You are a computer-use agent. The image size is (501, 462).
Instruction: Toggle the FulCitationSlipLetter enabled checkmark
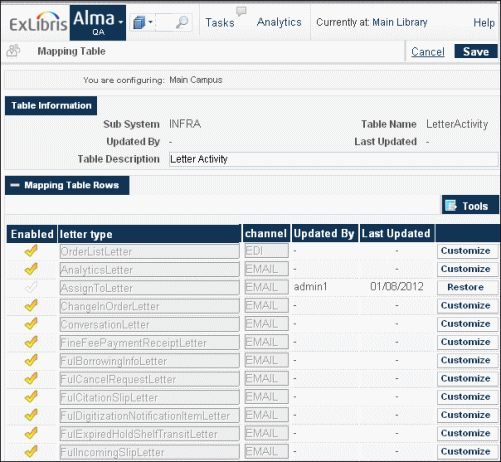click(31, 397)
